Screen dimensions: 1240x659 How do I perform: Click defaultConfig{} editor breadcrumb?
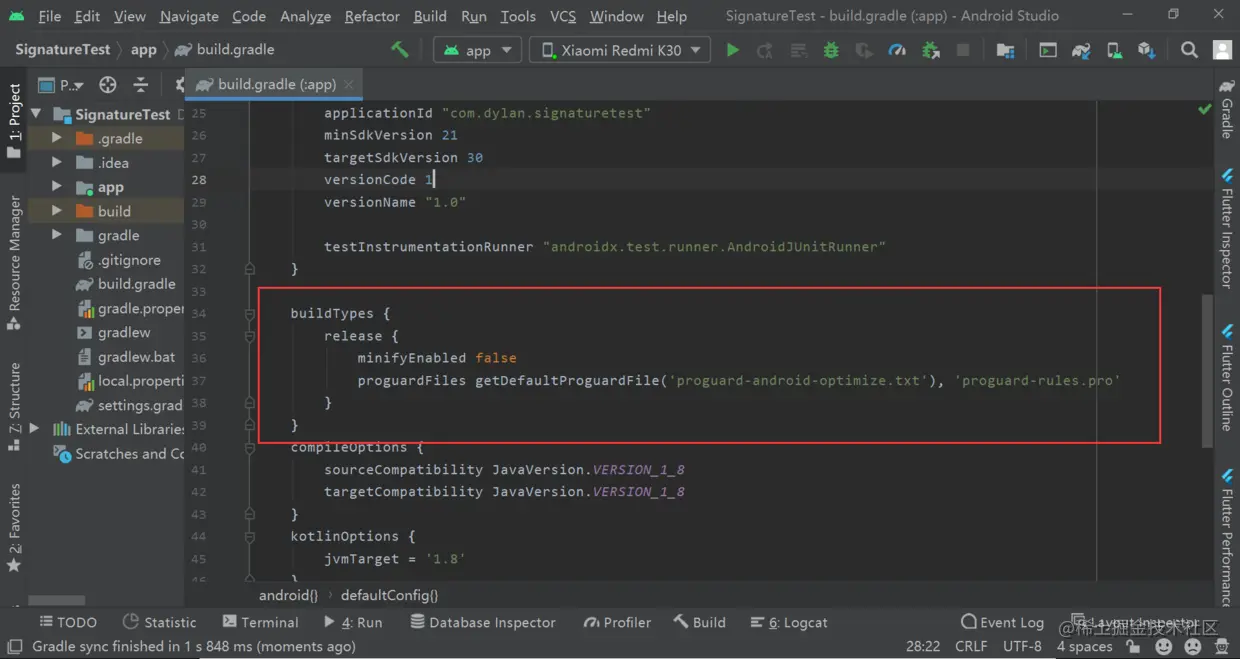click(x=389, y=595)
